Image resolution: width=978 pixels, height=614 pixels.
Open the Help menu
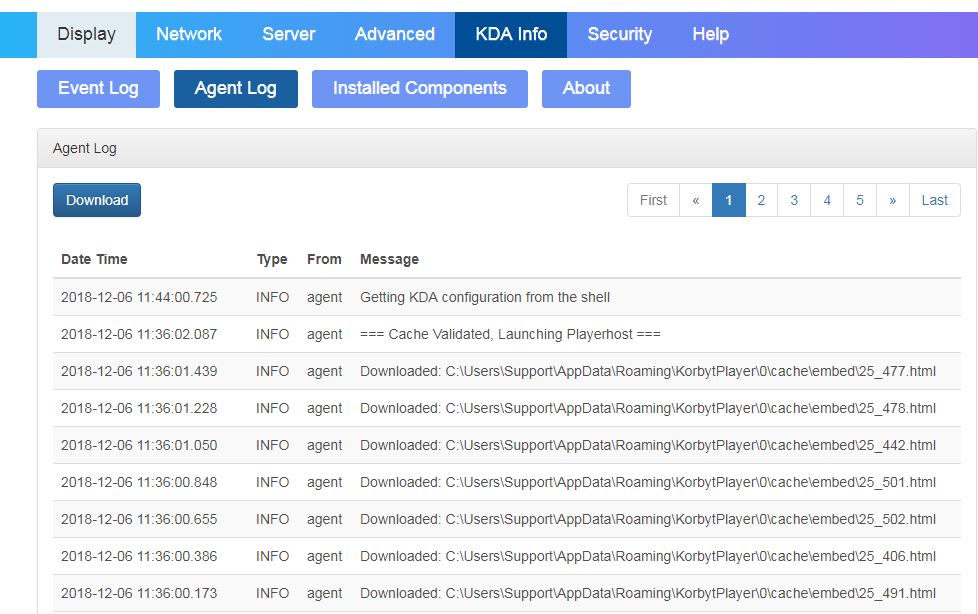coord(710,33)
